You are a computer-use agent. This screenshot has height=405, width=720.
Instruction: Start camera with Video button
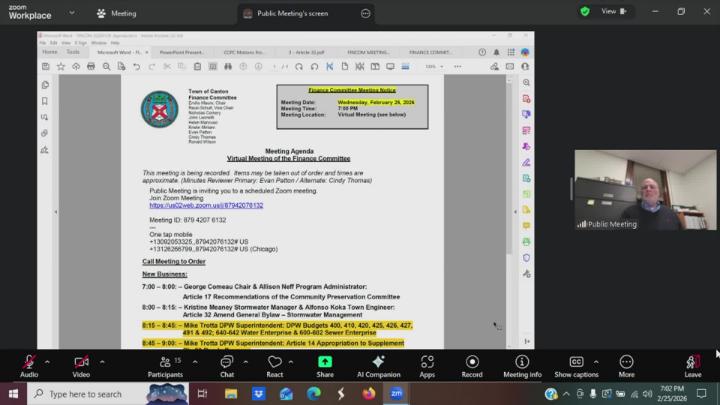tap(80, 364)
